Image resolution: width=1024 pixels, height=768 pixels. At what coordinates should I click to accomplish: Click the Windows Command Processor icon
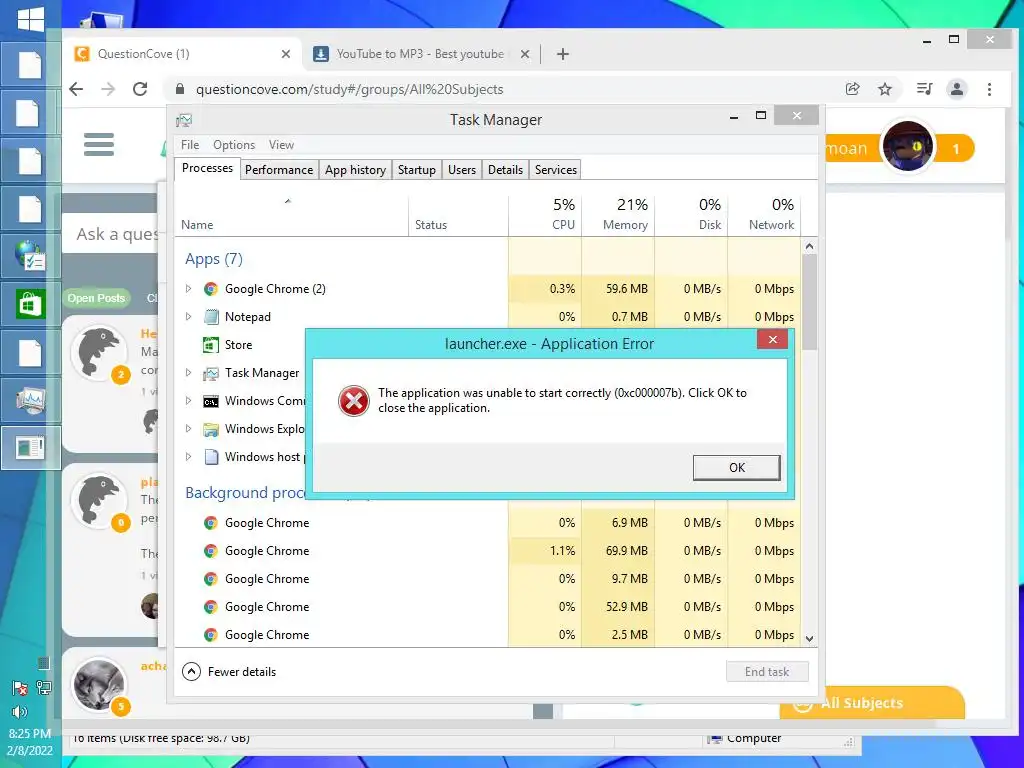coord(210,401)
